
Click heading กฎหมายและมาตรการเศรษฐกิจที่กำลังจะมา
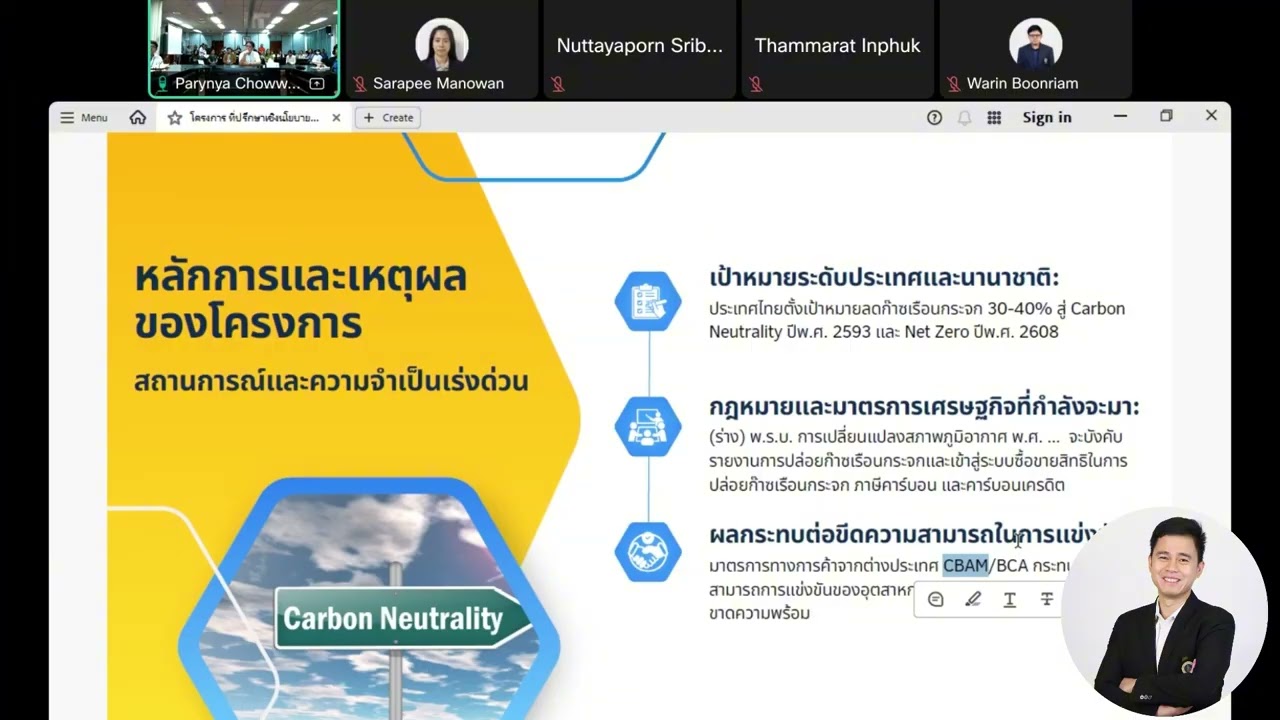(924, 406)
